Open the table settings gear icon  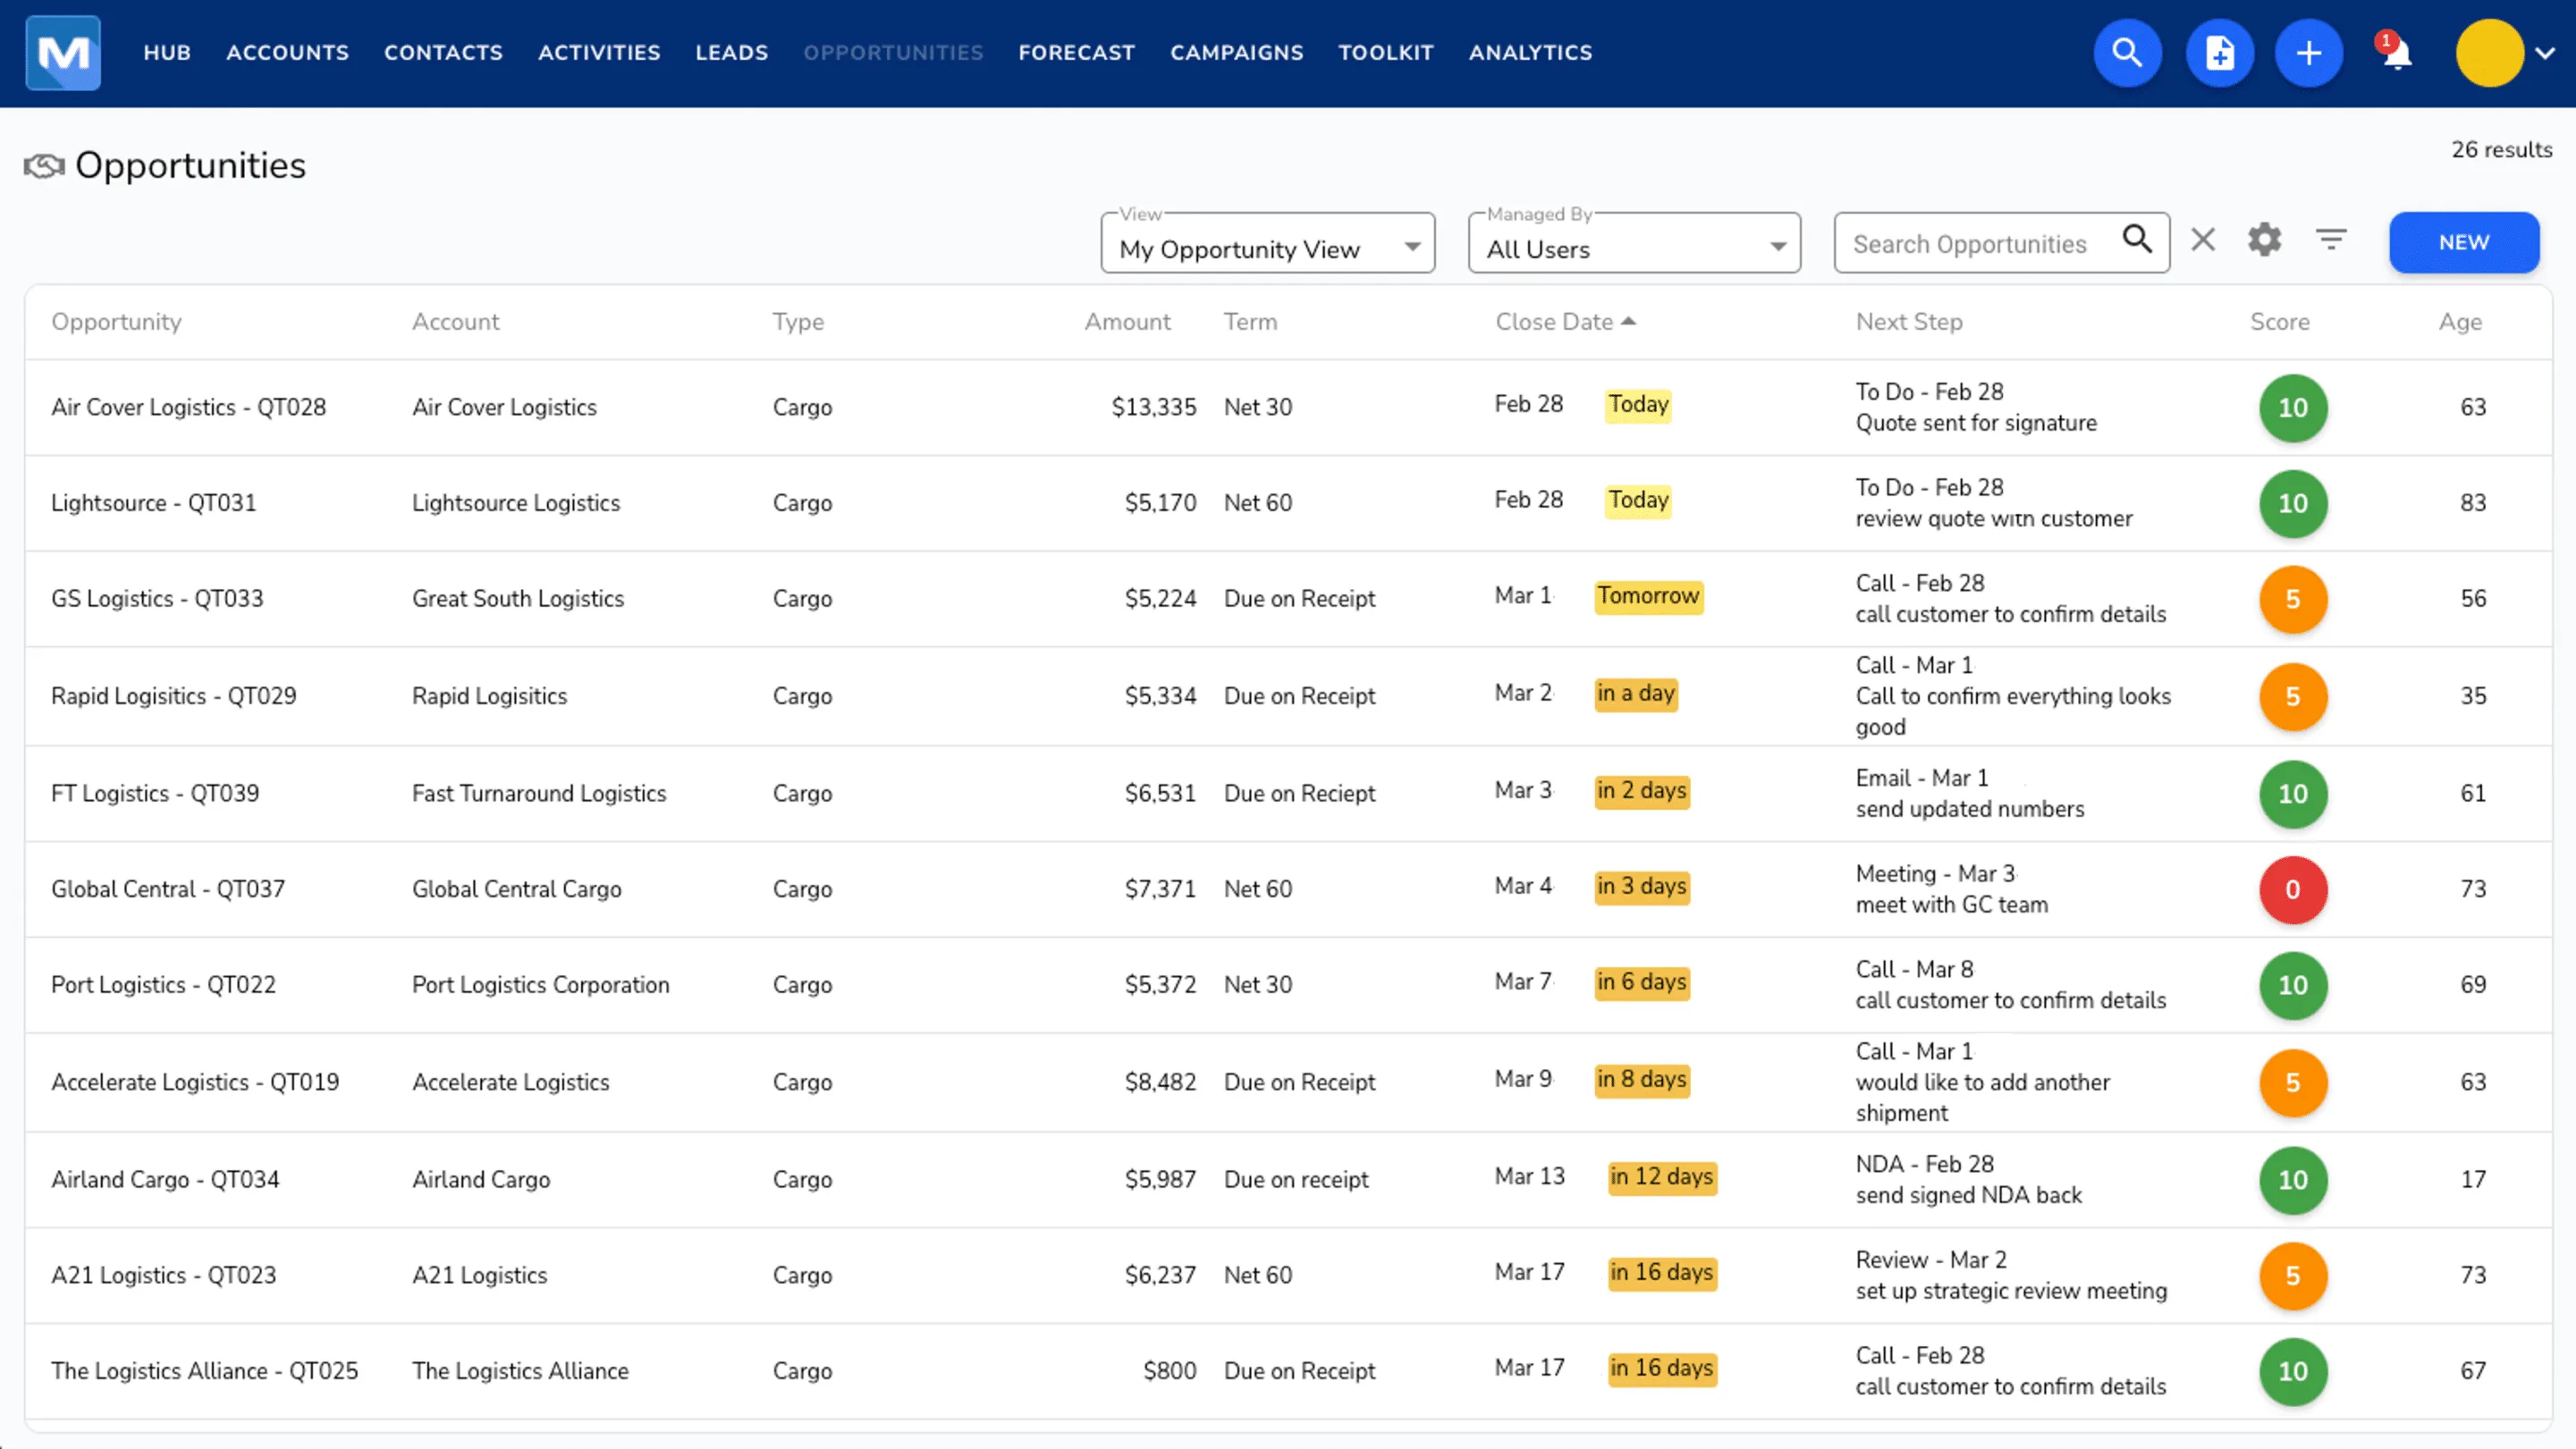tap(2264, 240)
